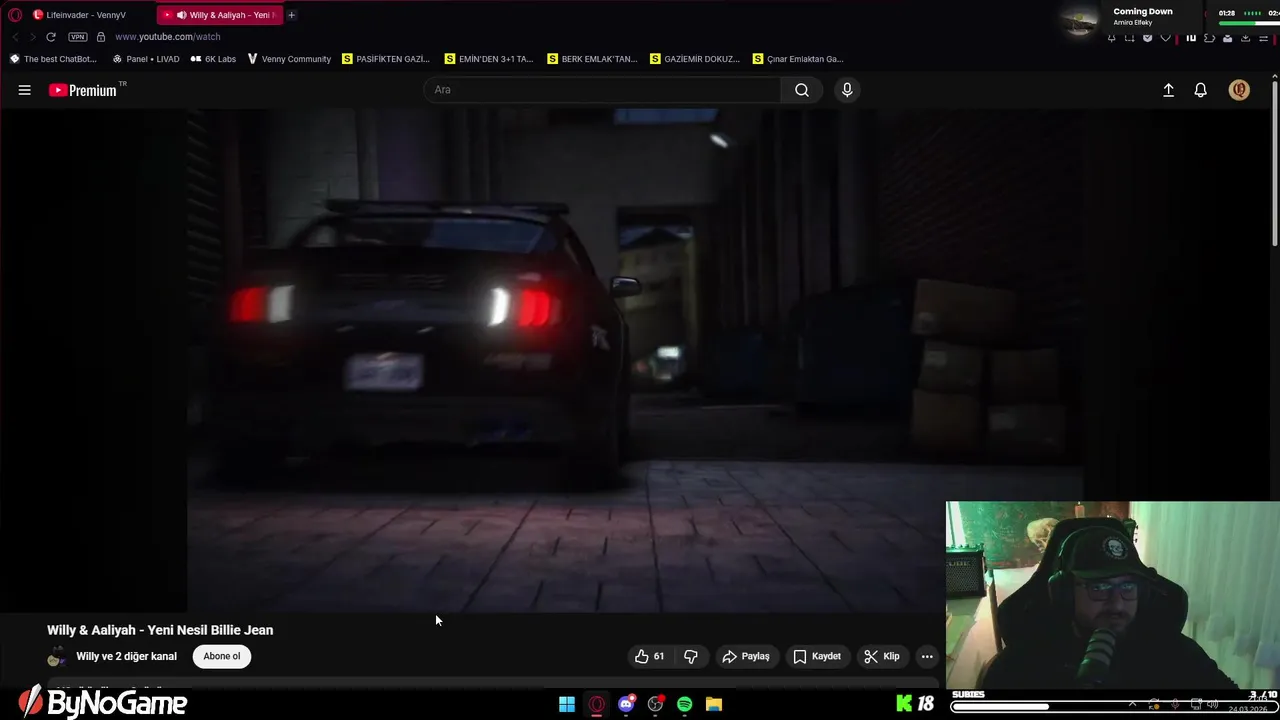The height and width of the screenshot is (720, 1280).
Task: Click the Opera GX taskbar icon
Action: click(x=597, y=704)
